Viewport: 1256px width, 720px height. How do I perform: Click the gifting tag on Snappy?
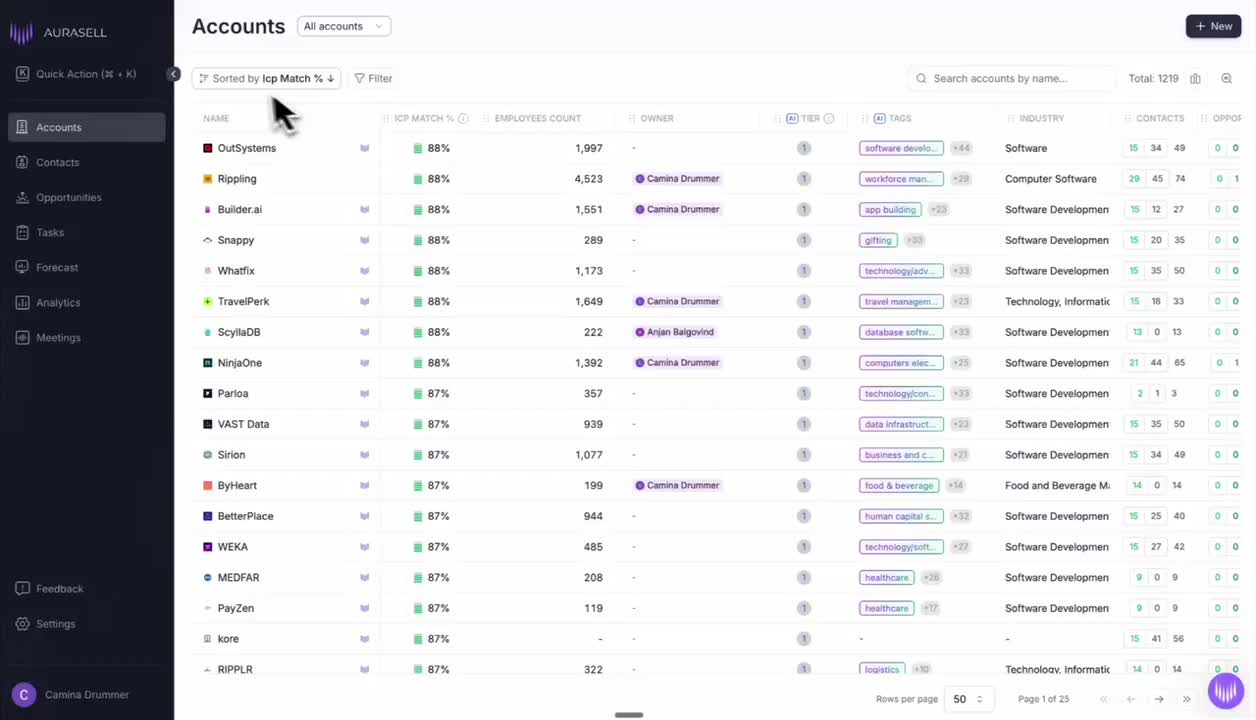pos(878,240)
